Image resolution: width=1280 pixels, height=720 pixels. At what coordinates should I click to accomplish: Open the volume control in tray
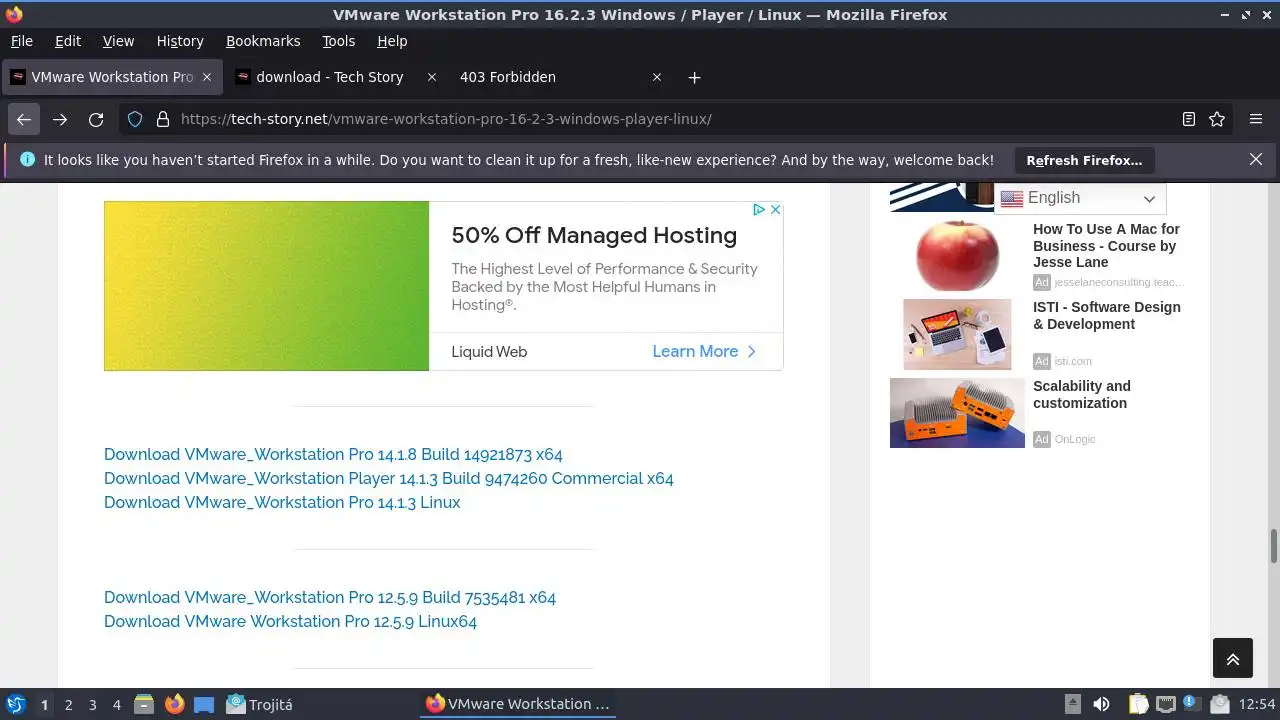(1101, 704)
